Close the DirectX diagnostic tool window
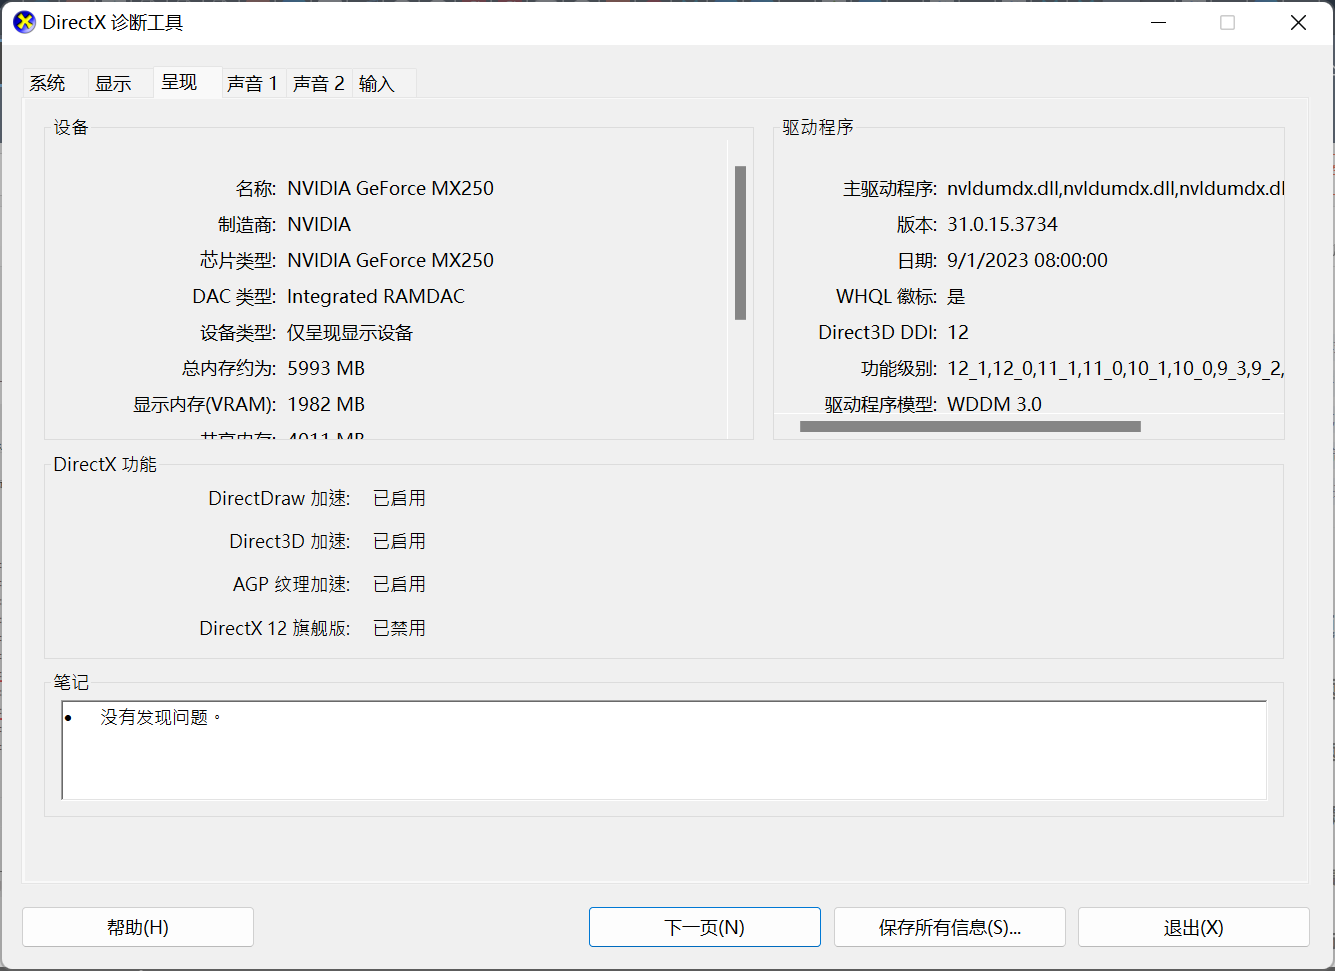Image resolution: width=1335 pixels, height=971 pixels. point(1298,22)
